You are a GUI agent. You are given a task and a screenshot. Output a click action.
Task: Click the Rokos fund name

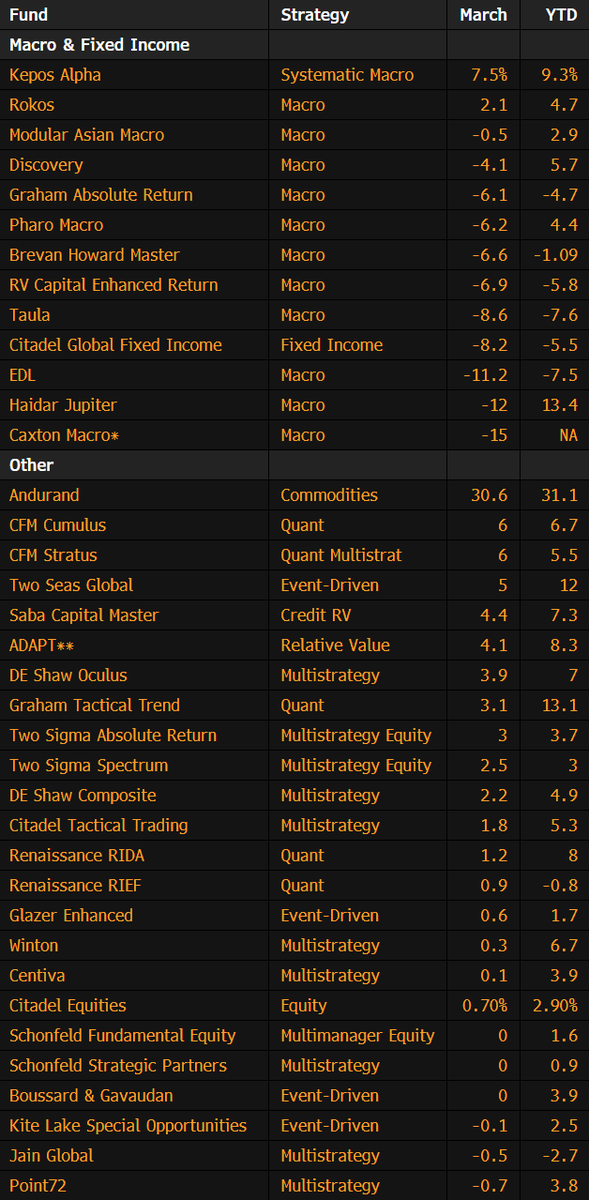[32, 105]
